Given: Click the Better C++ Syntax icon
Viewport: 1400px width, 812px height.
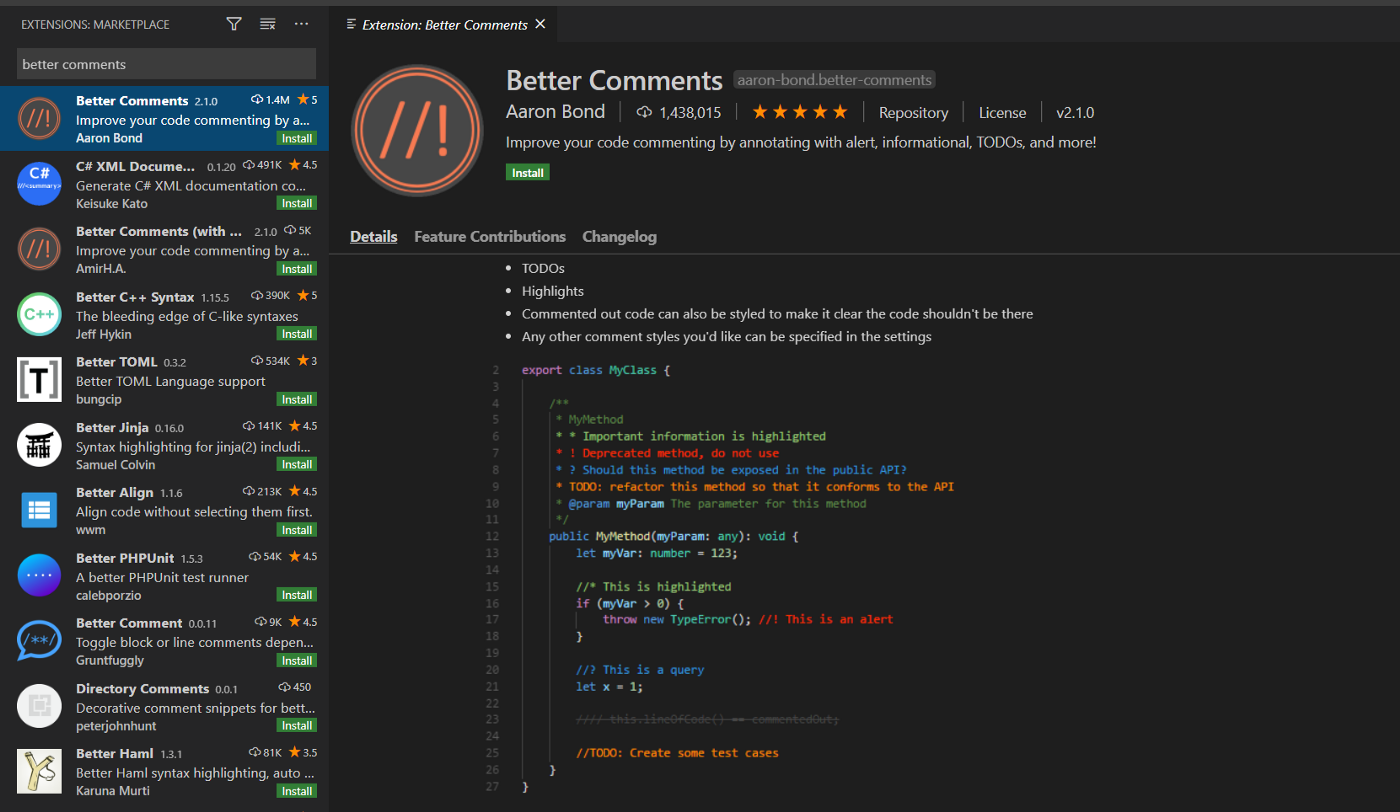Looking at the screenshot, I should pyautogui.click(x=39, y=314).
